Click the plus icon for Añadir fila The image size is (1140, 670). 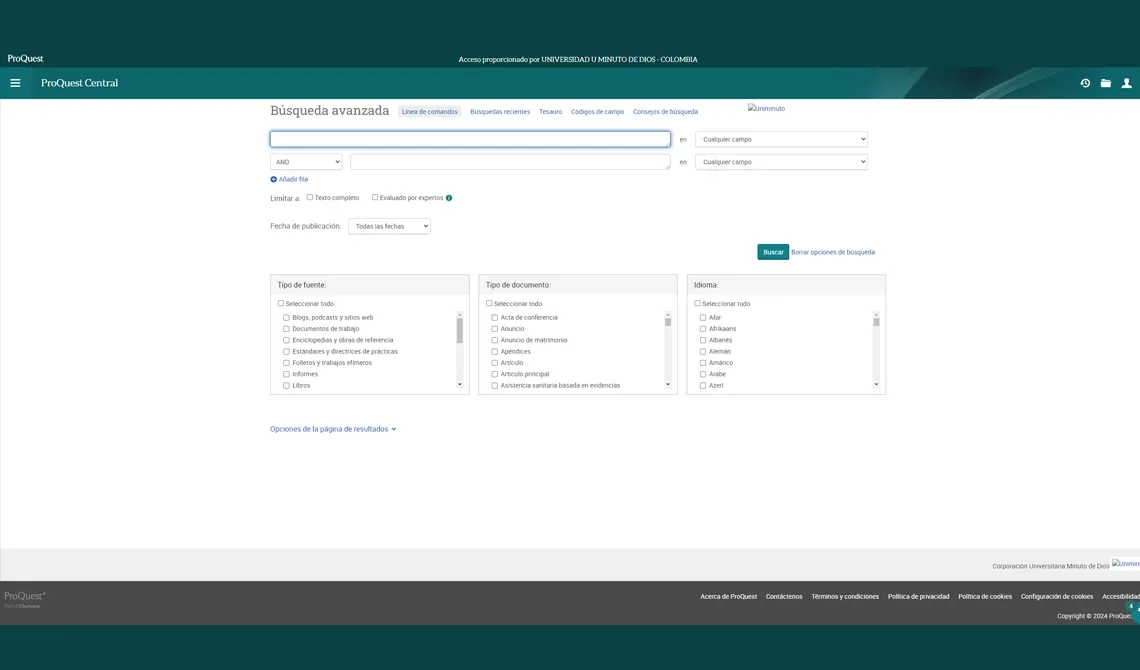click(x=273, y=179)
